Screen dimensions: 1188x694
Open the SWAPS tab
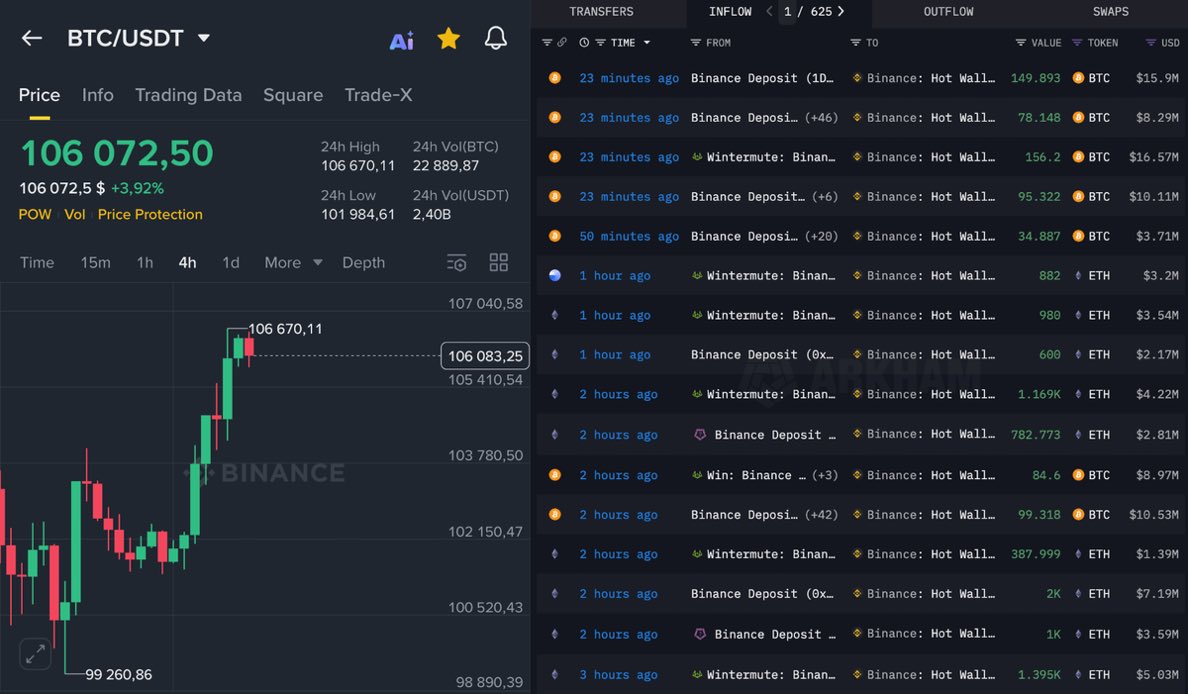(1111, 11)
